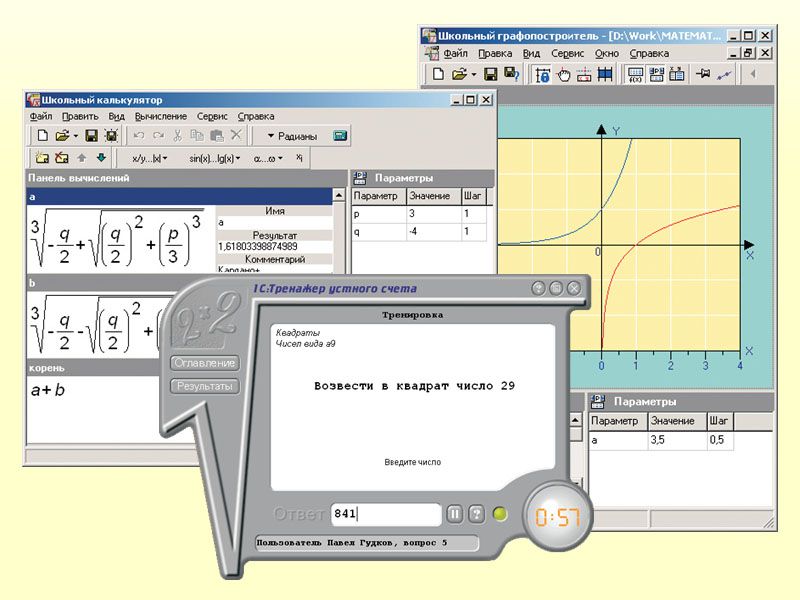Screen dimensions: 800x600
Task: Open the Вычисление menu in the calculator
Action: [x=160, y=116]
